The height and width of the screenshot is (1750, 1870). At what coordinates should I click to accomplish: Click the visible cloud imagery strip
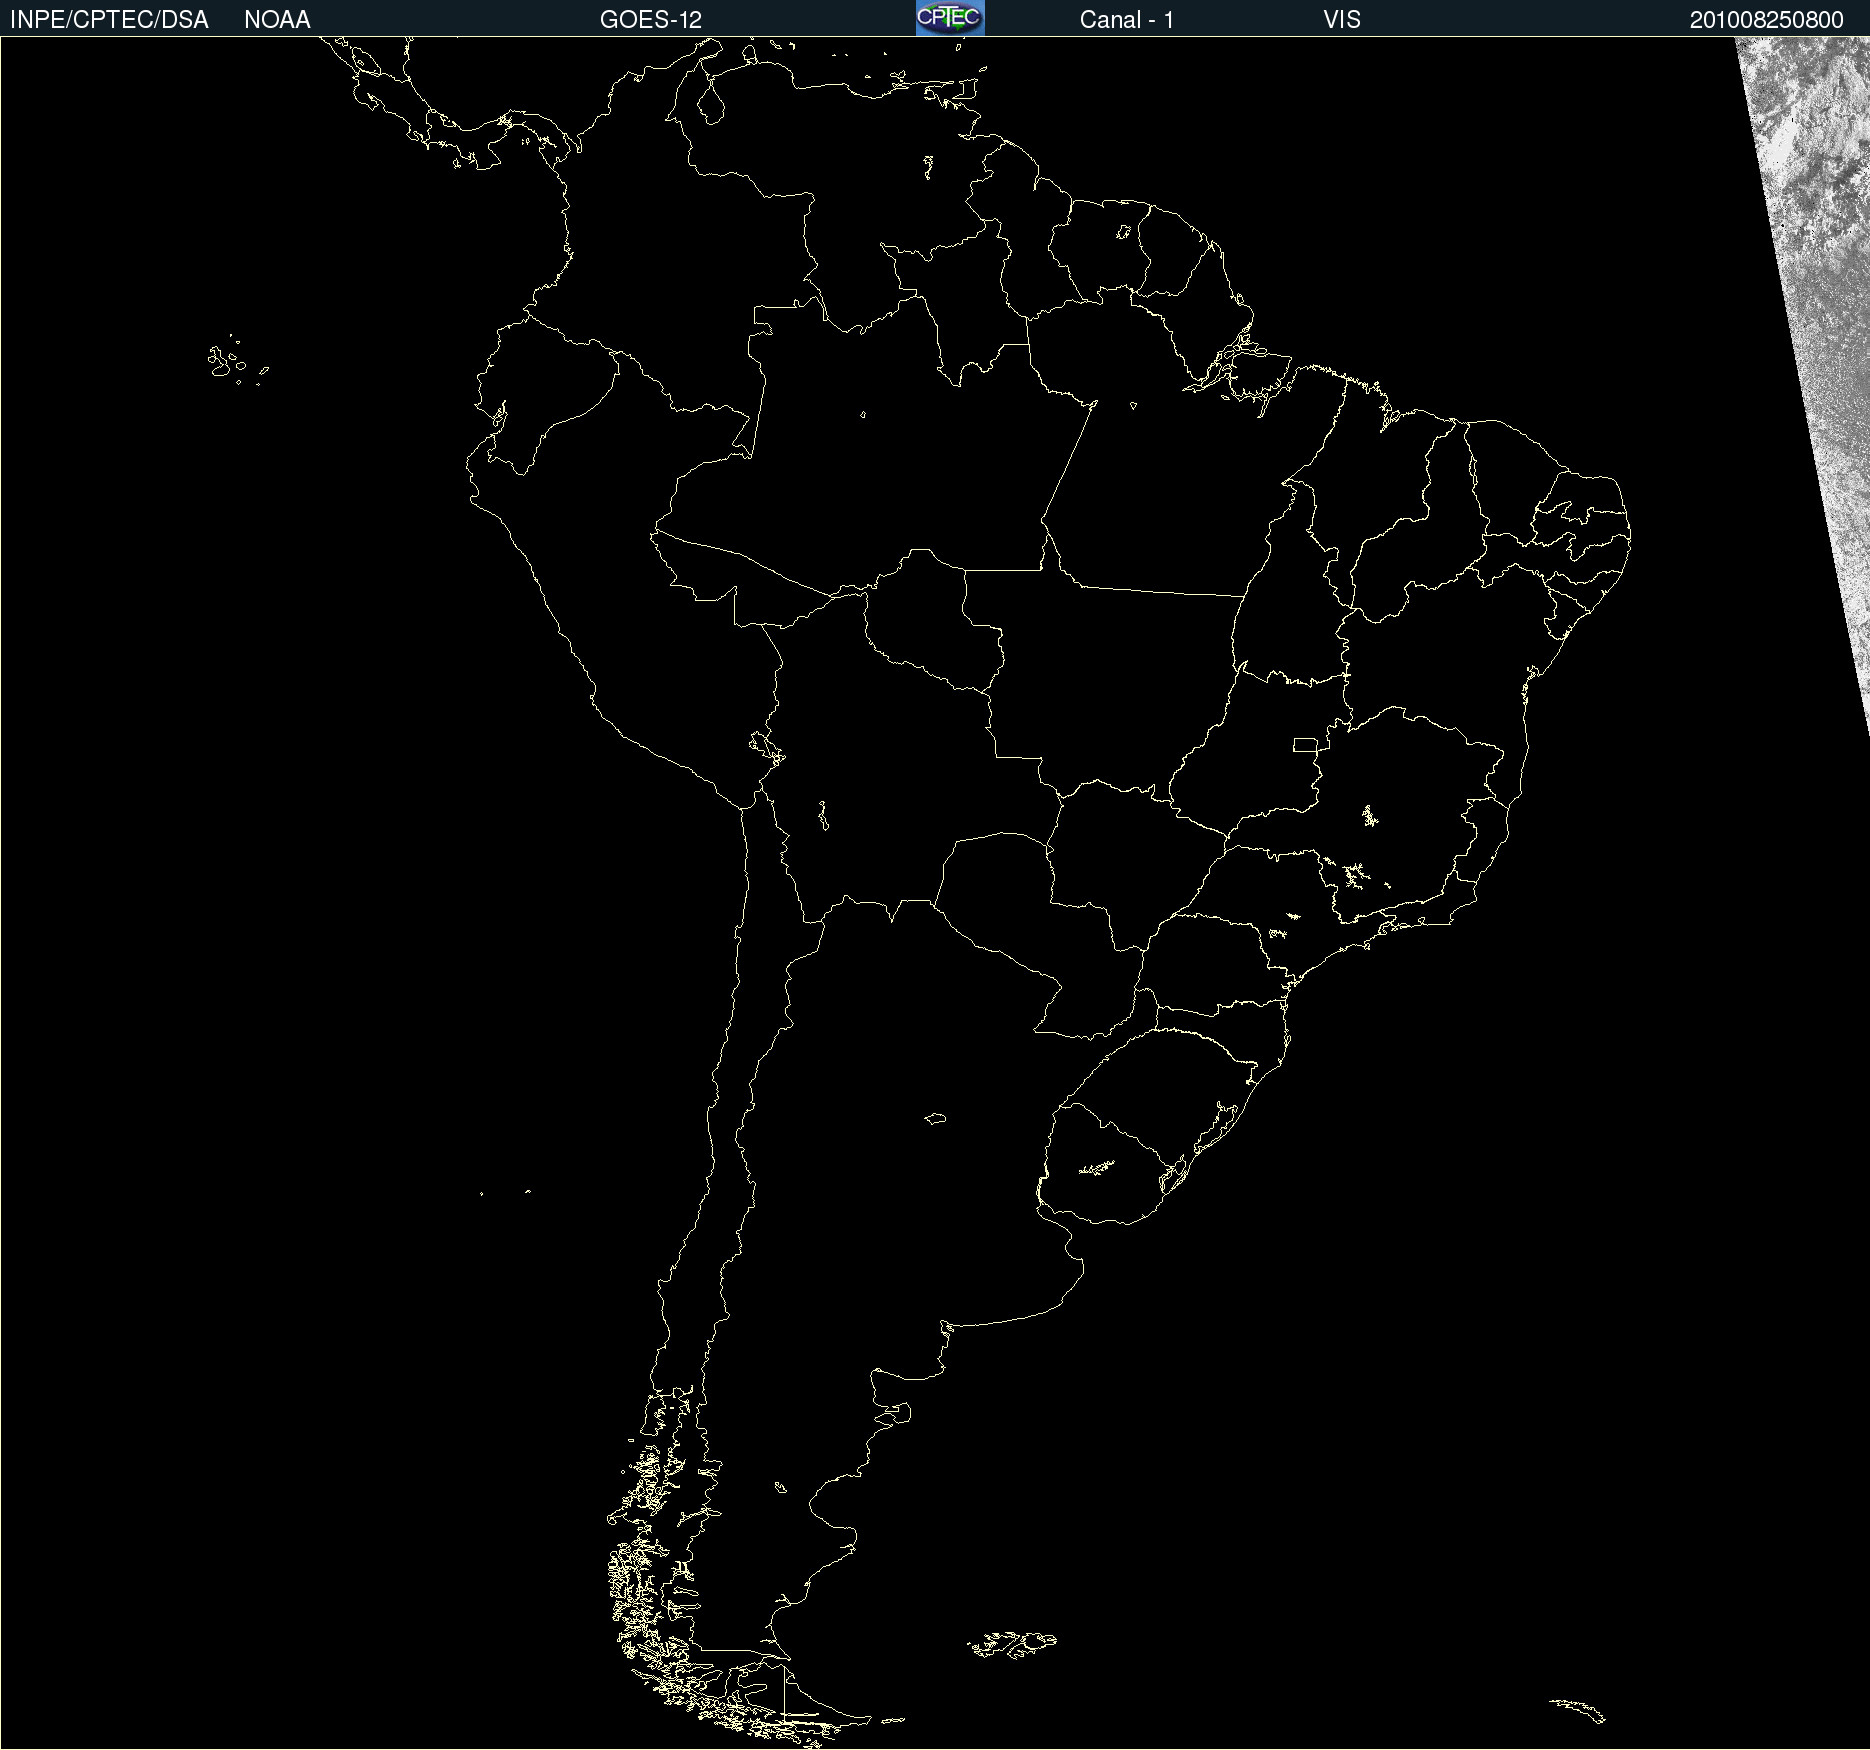coord(1818,300)
